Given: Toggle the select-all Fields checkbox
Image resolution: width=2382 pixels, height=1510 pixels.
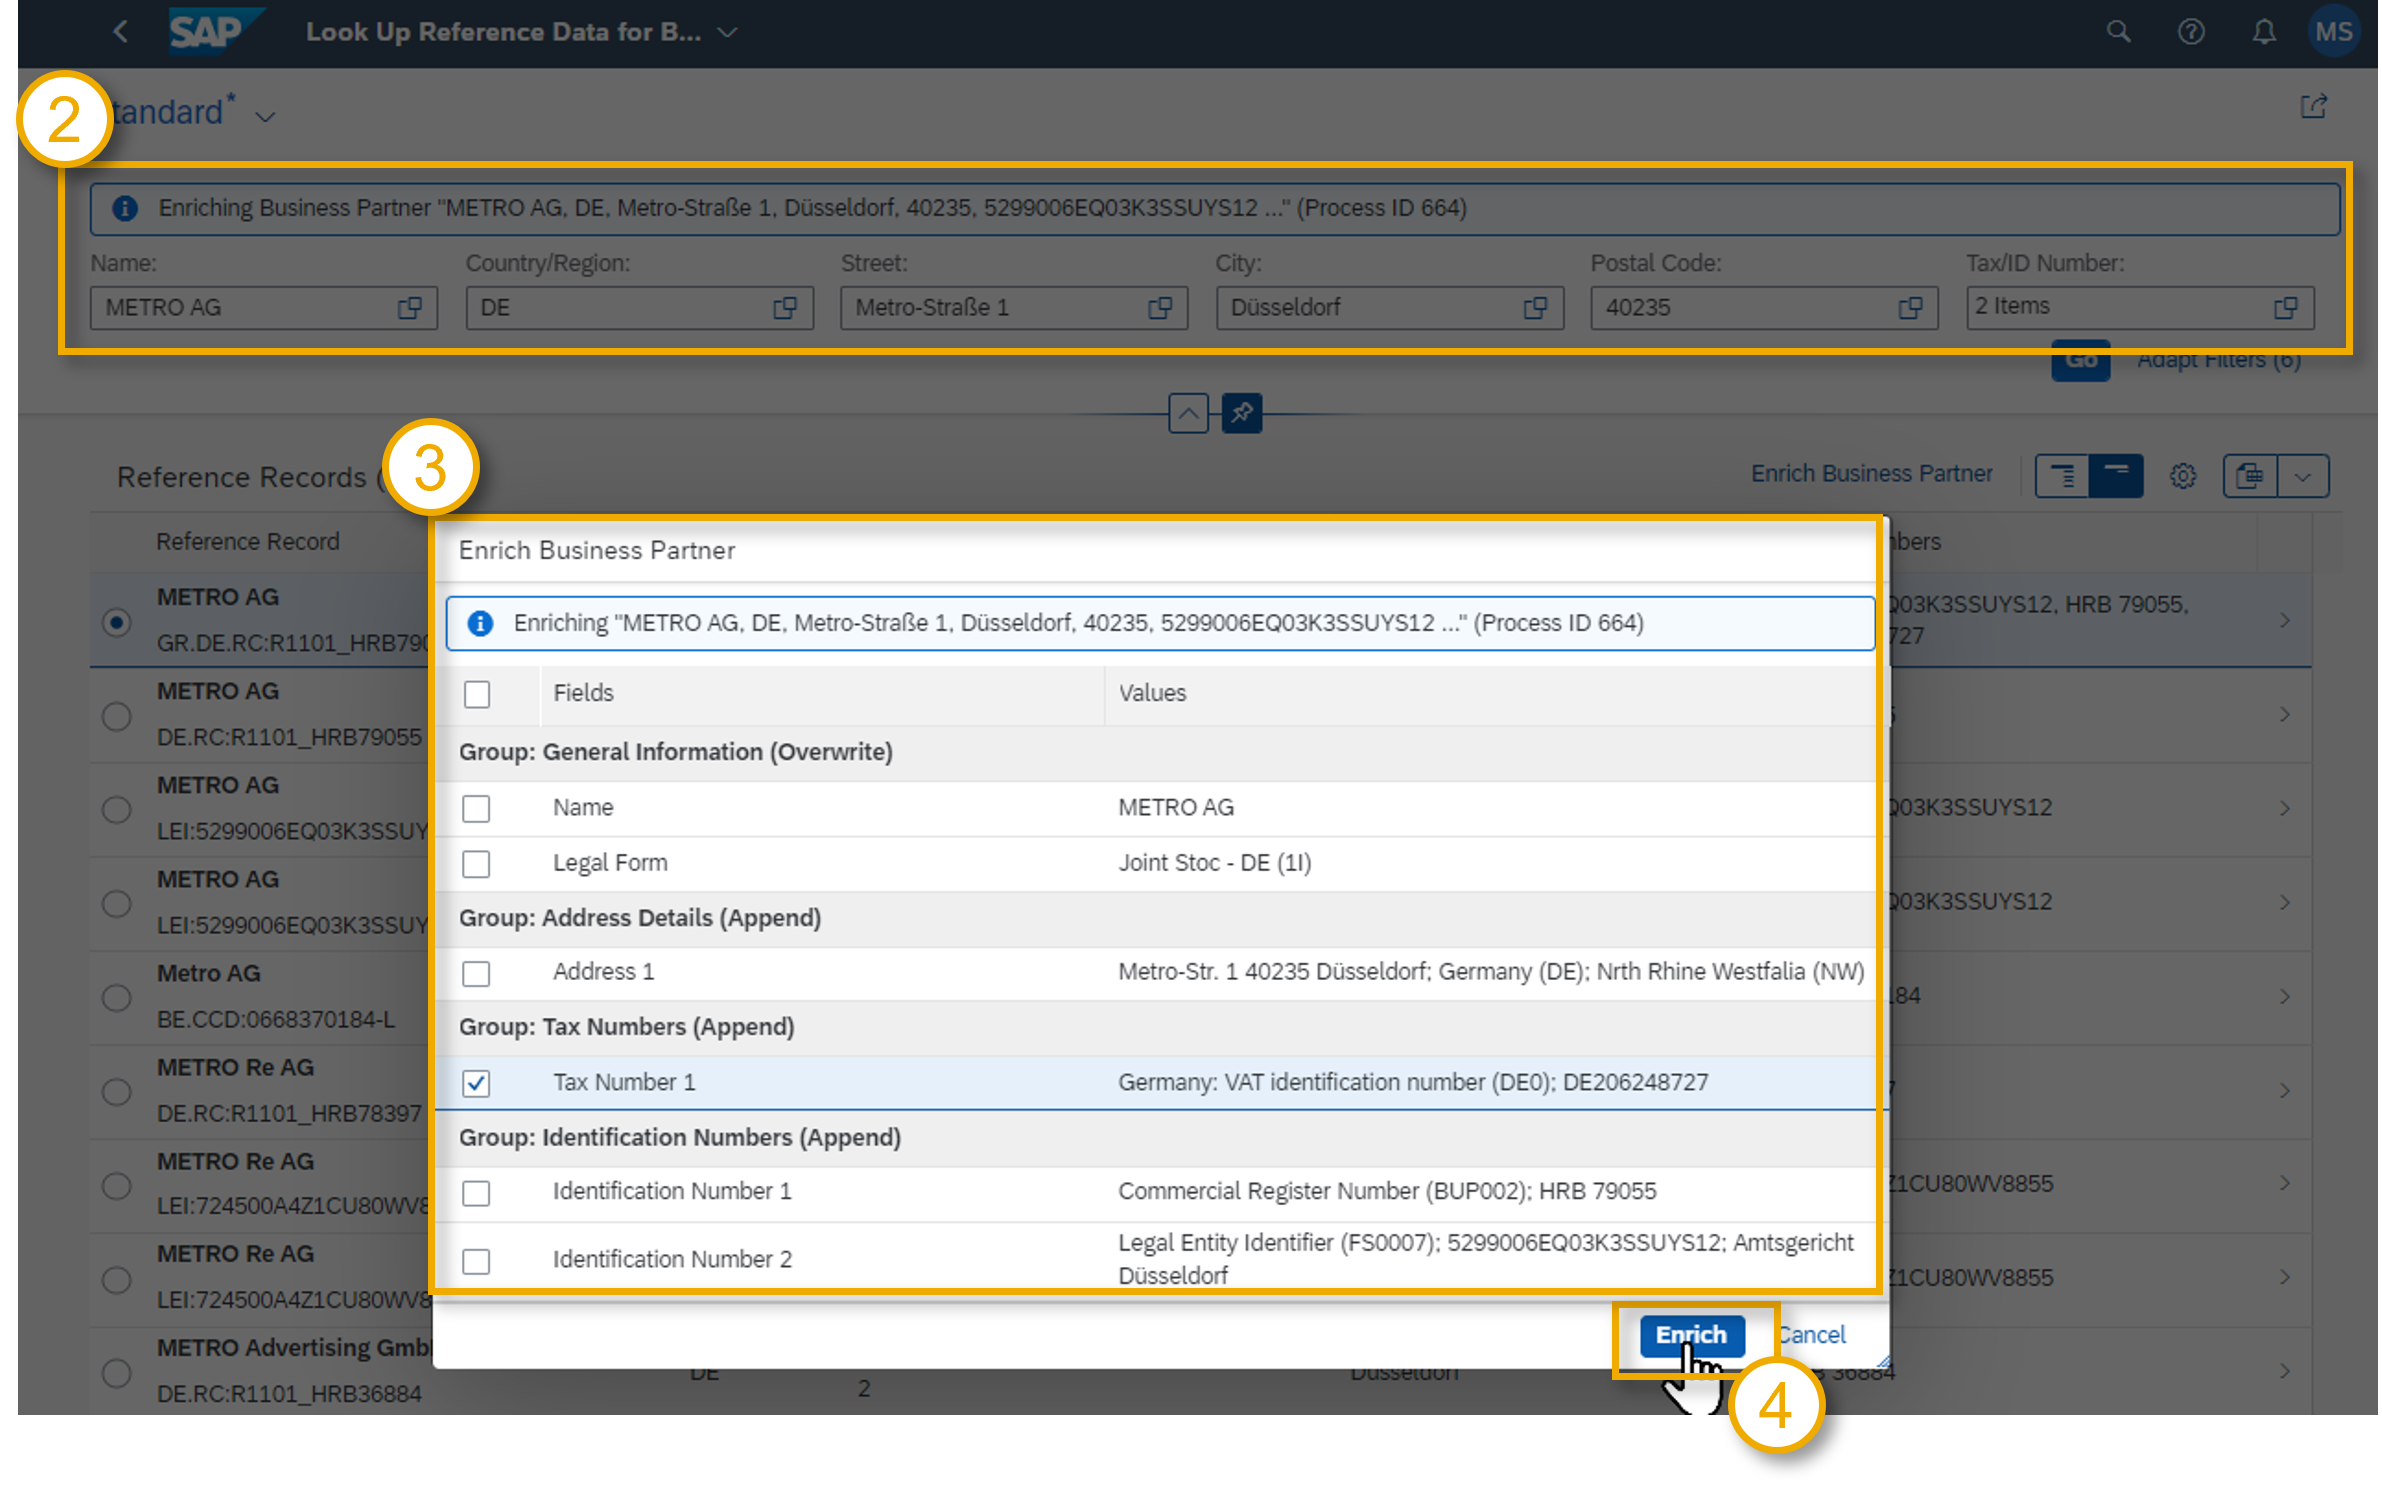Looking at the screenshot, I should point(477,694).
